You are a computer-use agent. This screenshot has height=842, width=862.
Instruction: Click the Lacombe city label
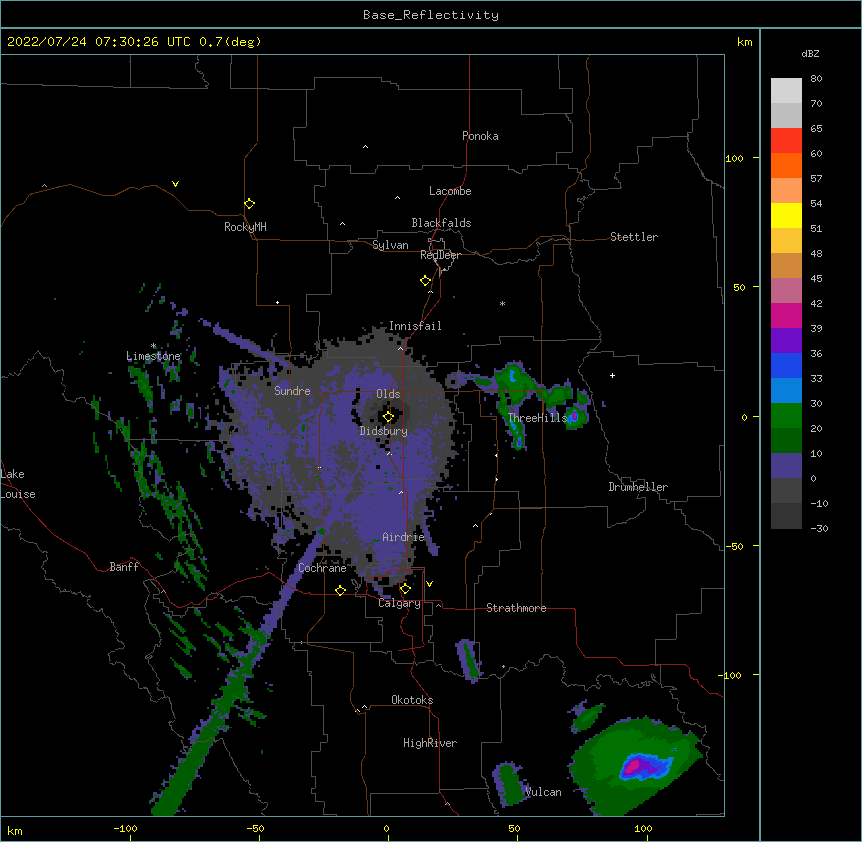[x=450, y=191]
